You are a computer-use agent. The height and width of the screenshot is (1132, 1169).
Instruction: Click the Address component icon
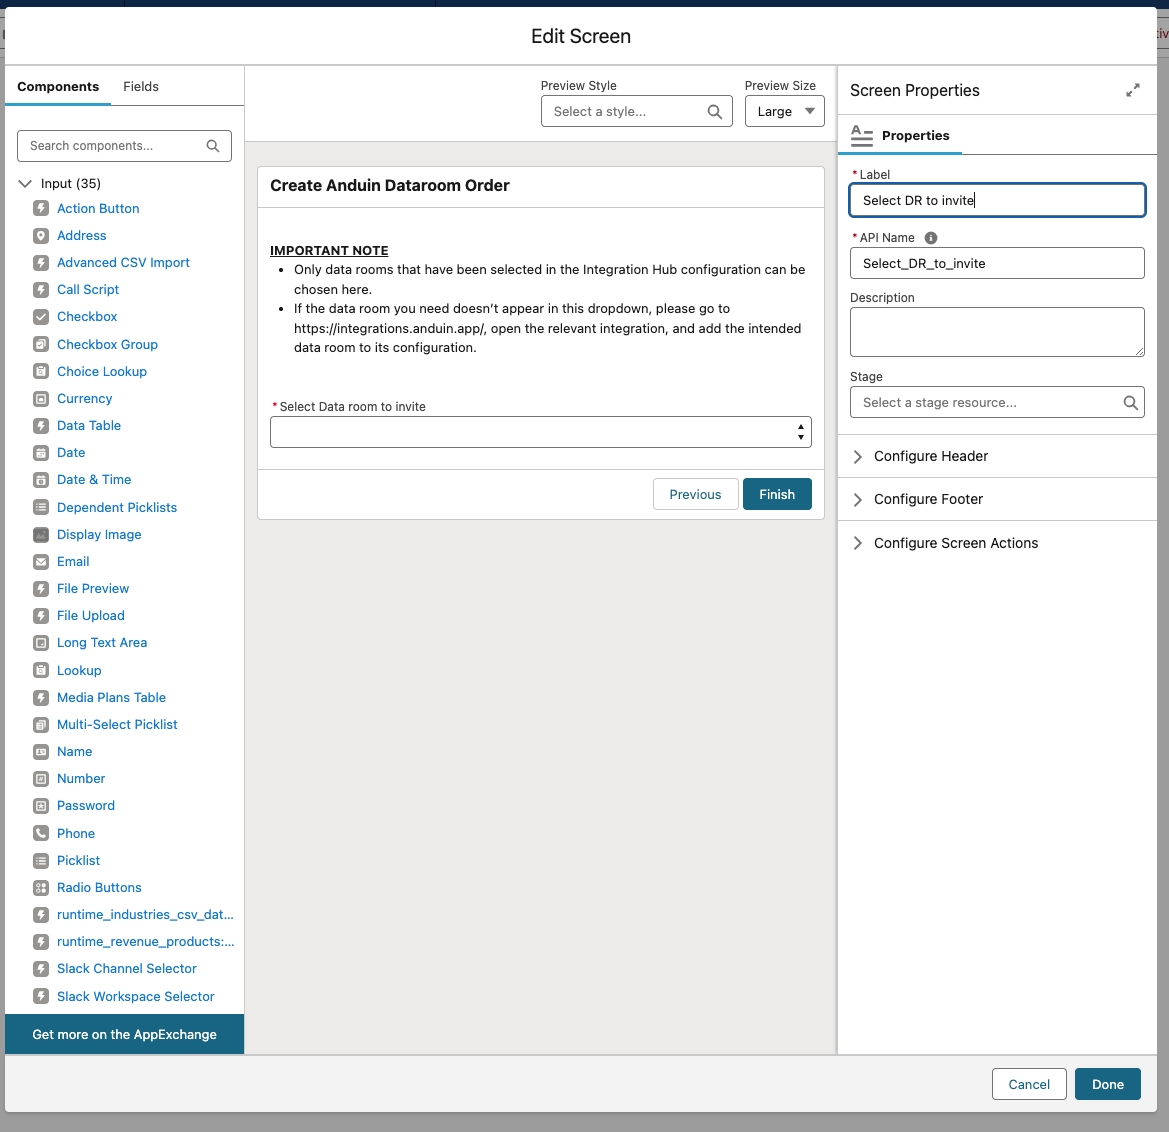click(41, 236)
